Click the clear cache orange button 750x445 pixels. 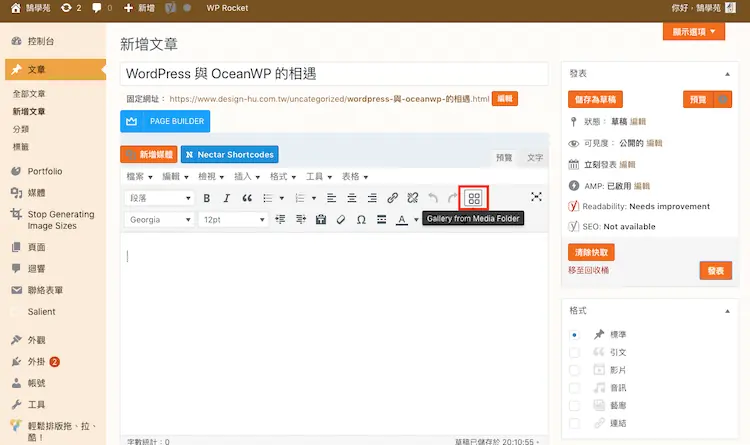(591, 252)
